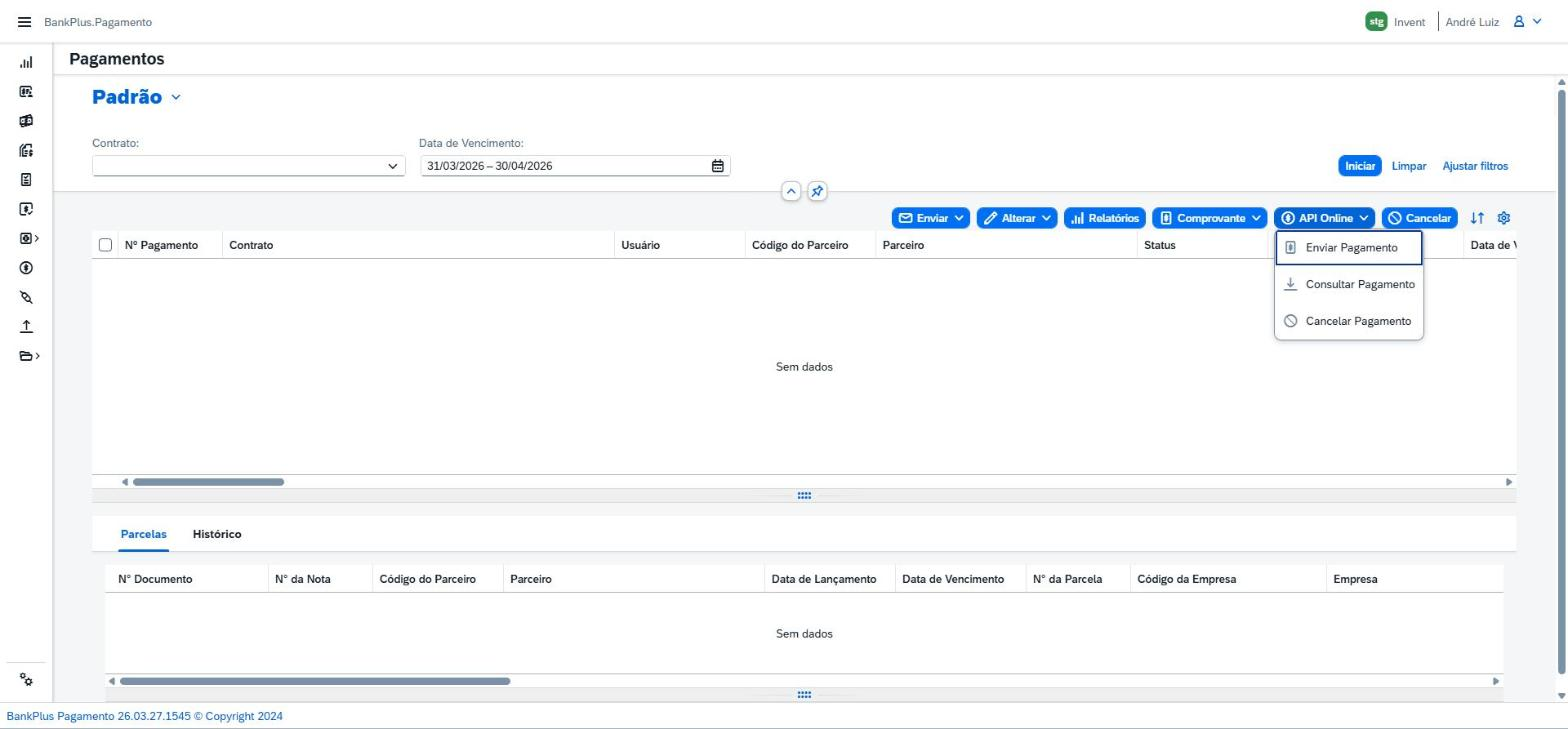Click the Limpar link
This screenshot has height=729, width=1568.
click(1408, 166)
